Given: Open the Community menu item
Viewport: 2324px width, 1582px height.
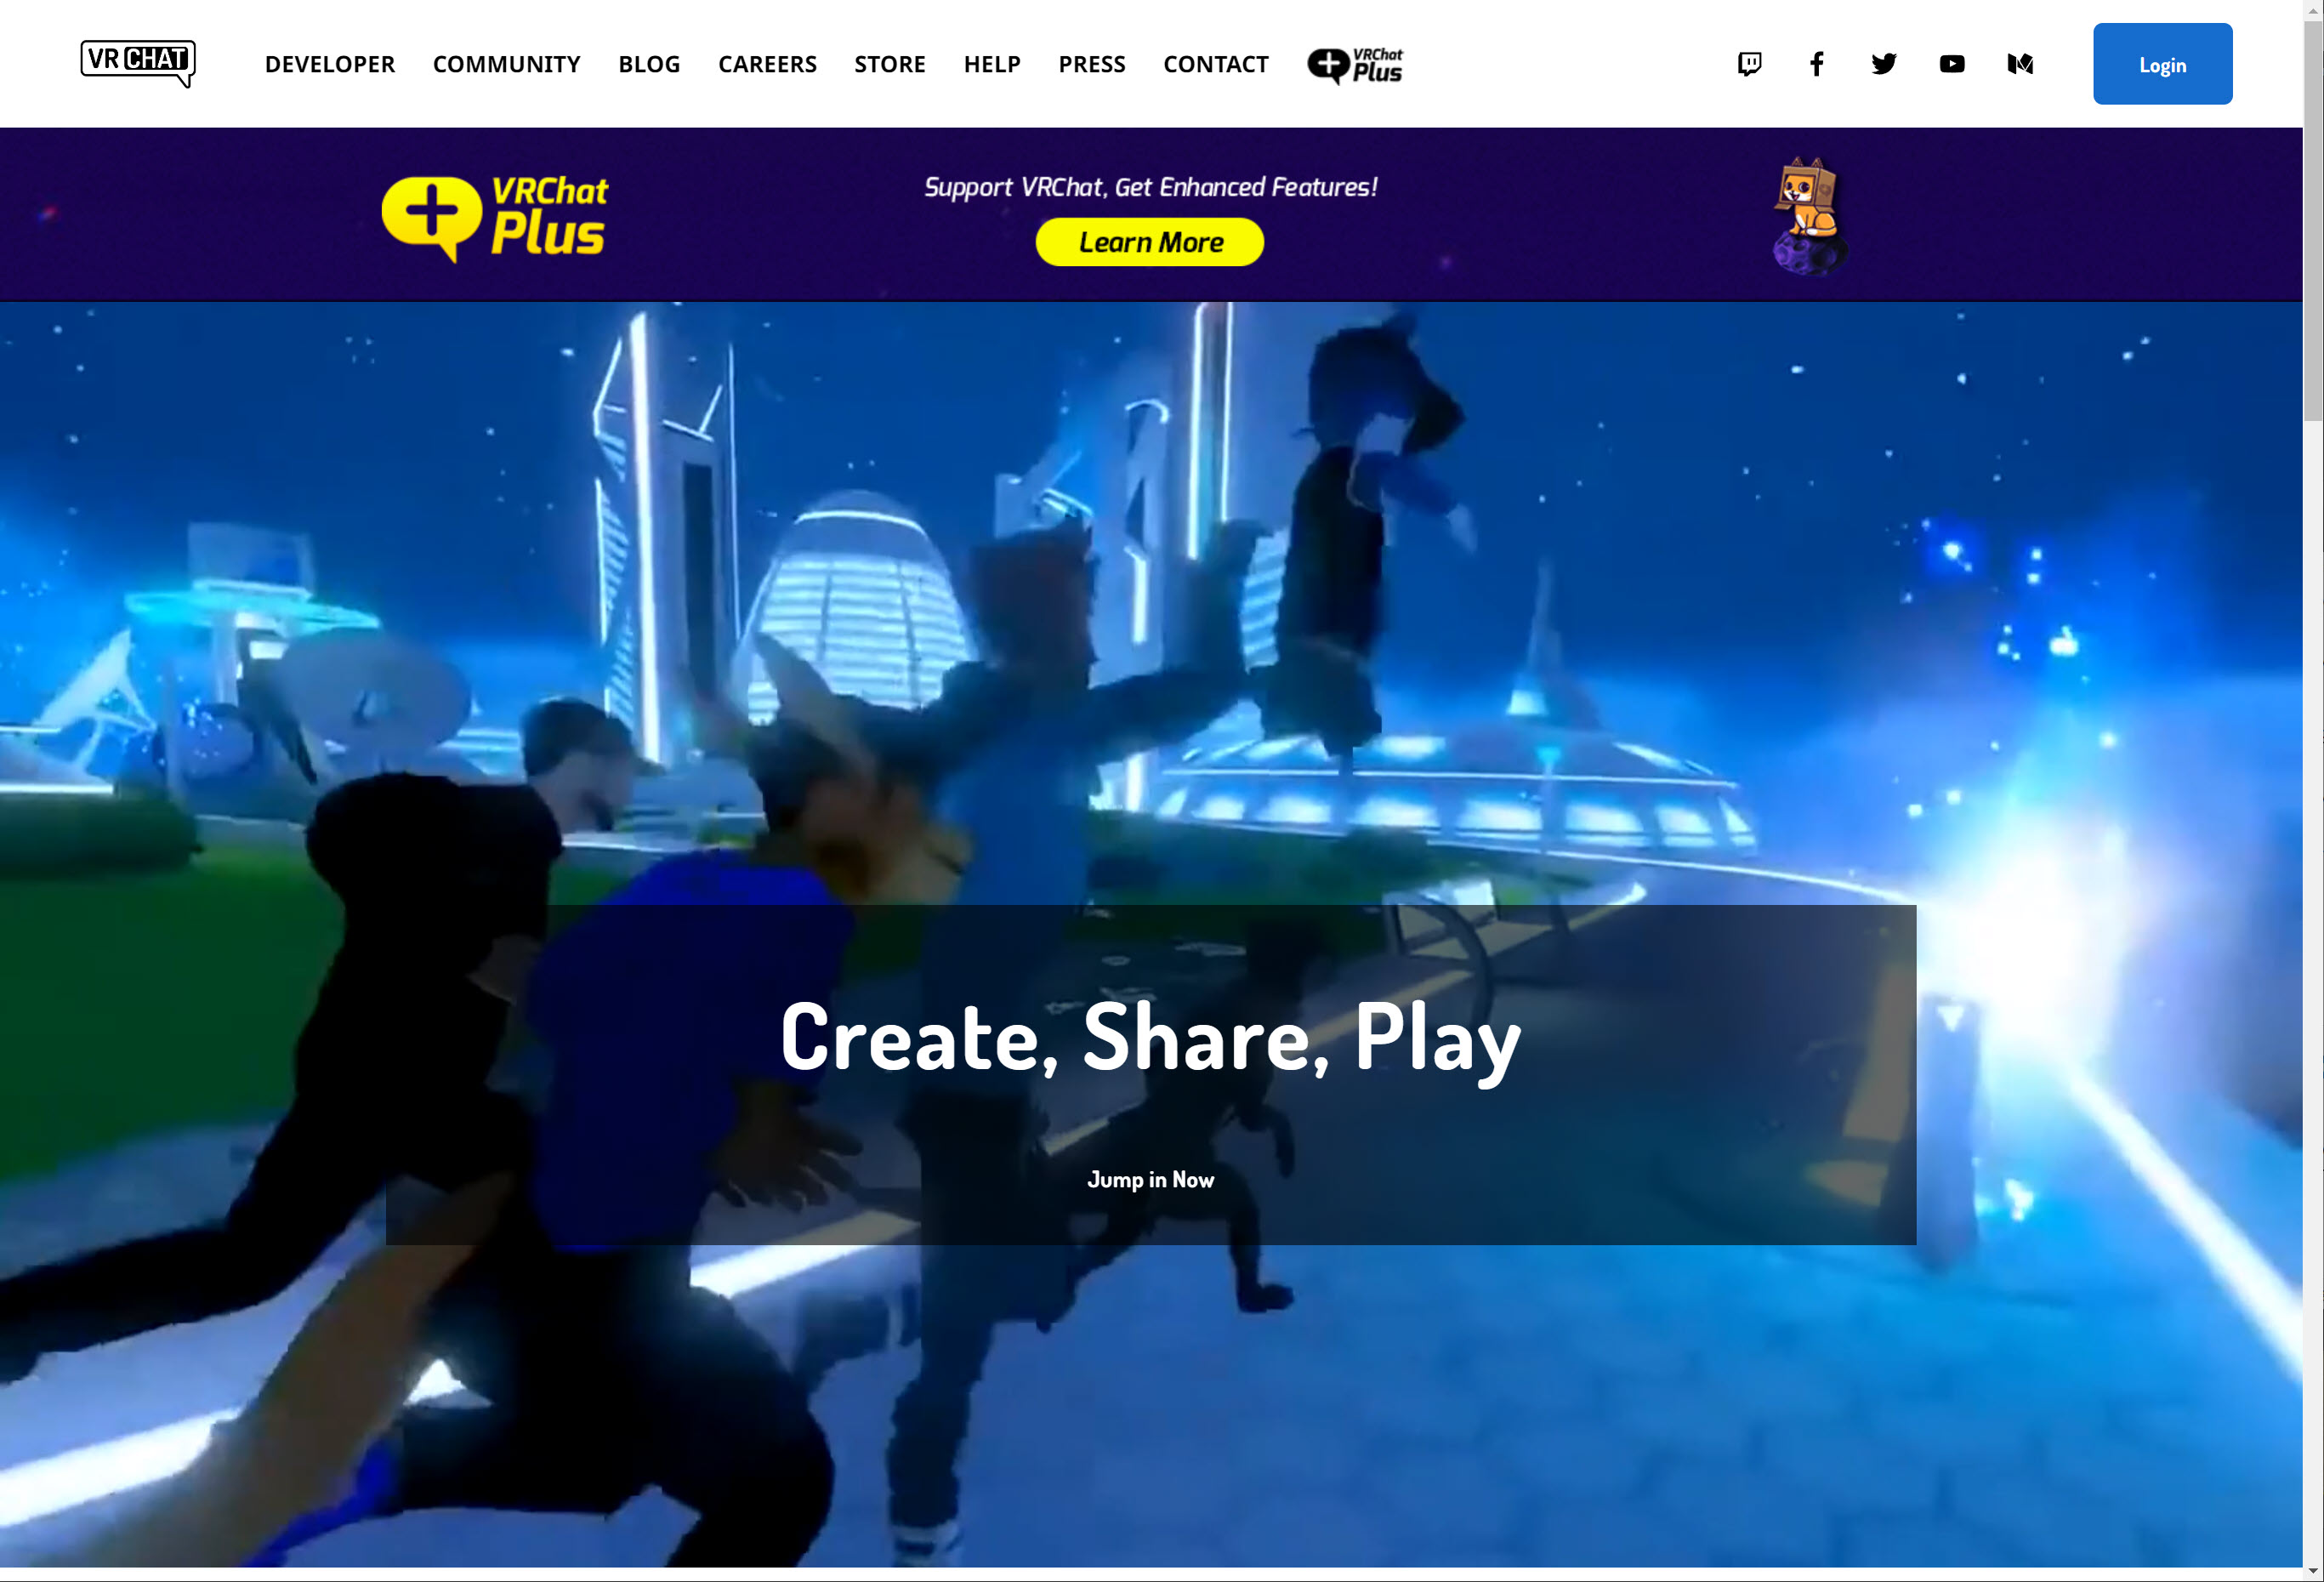Looking at the screenshot, I should [506, 65].
